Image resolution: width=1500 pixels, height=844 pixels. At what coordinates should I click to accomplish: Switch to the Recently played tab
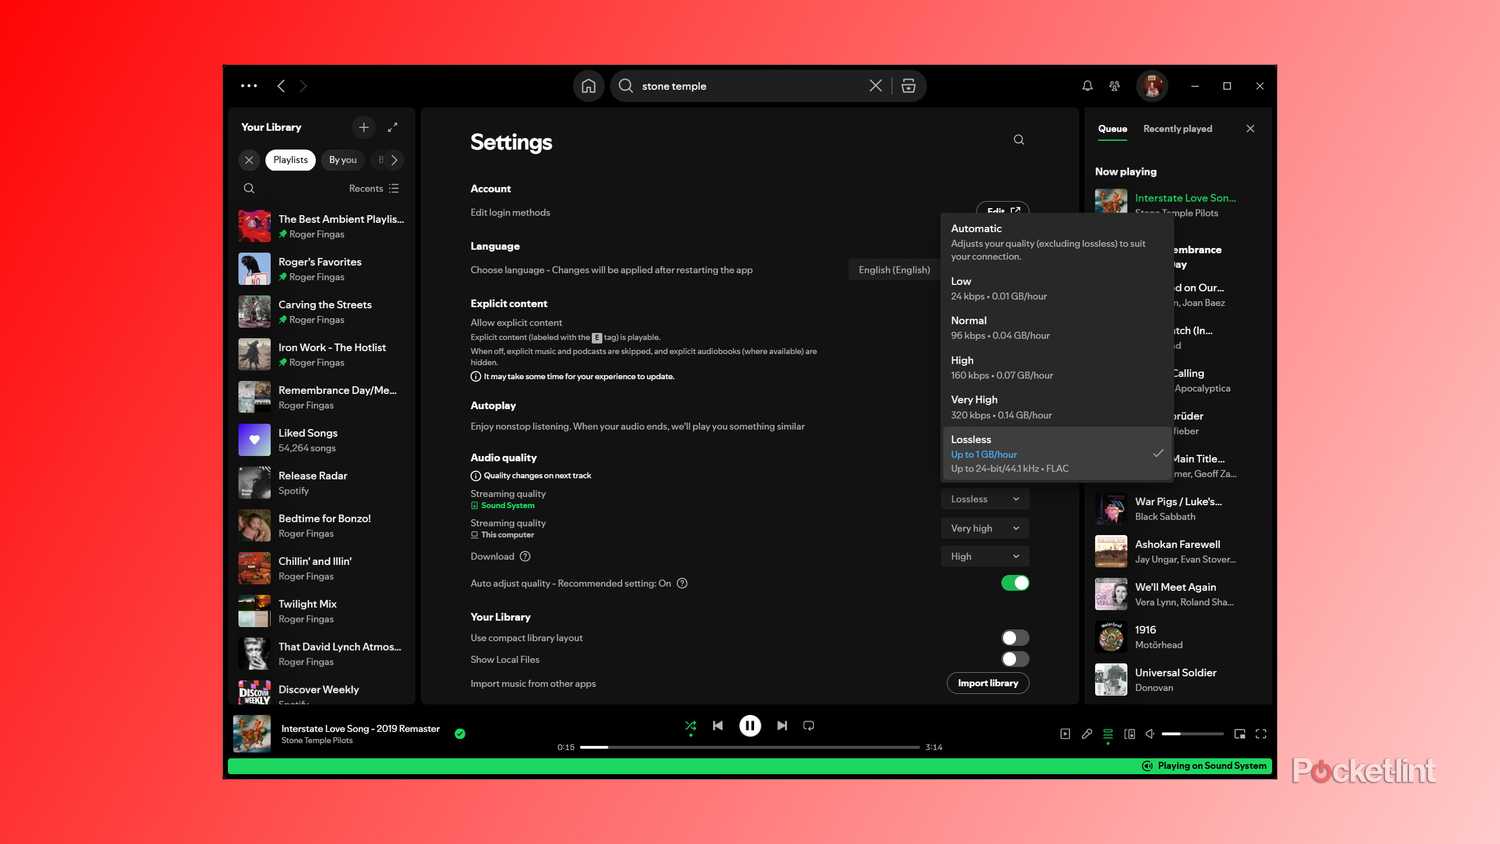[x=1177, y=128]
